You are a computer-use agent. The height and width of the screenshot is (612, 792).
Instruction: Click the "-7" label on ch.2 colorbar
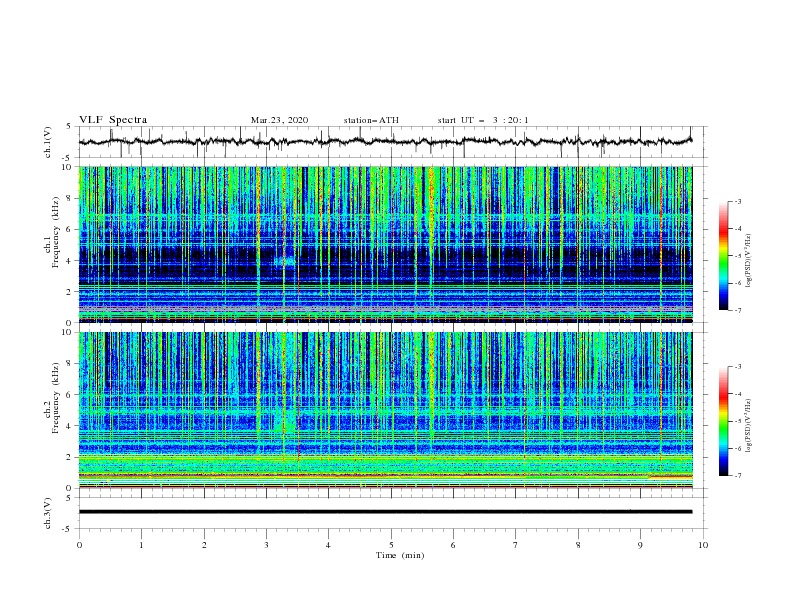tap(737, 476)
